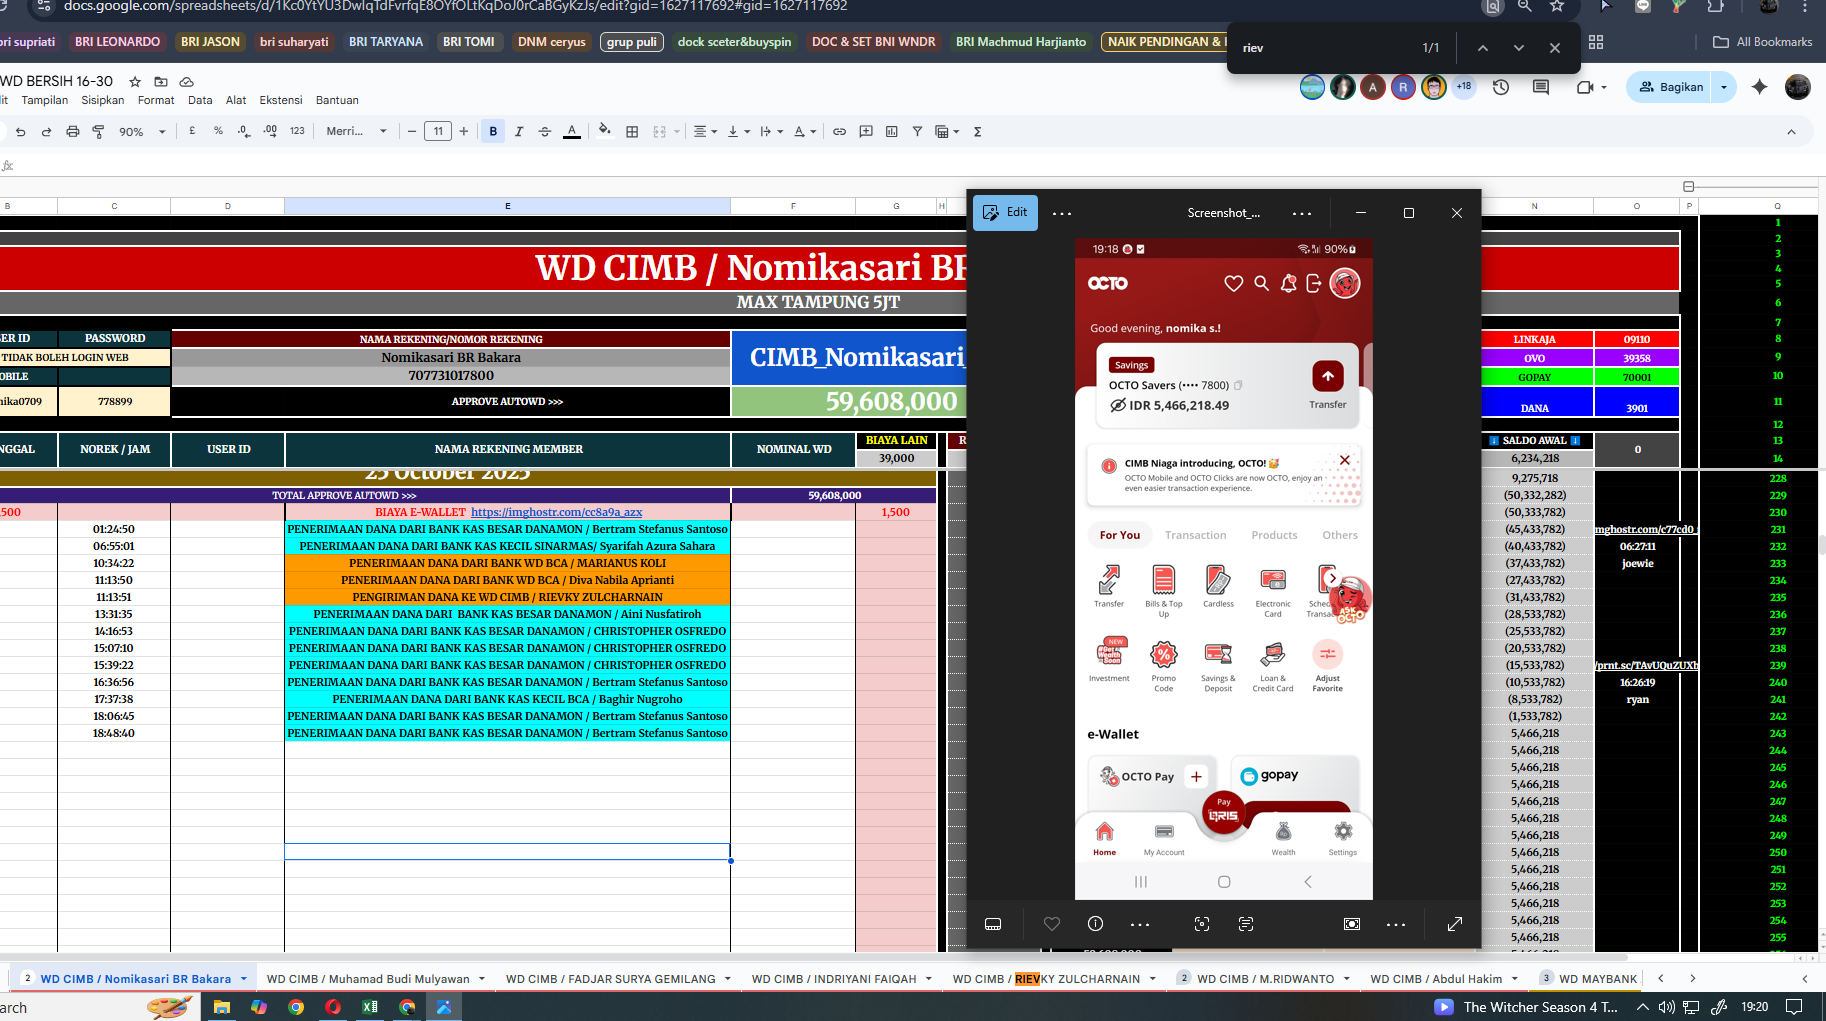
Task: Select the 59,608,000 CIMB balance cell
Action: click(849, 401)
